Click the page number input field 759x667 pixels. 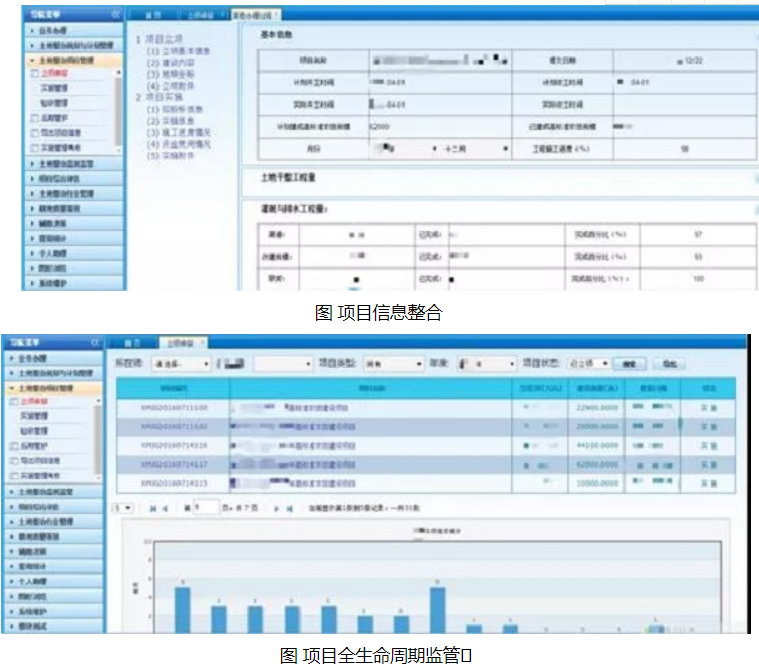point(206,508)
